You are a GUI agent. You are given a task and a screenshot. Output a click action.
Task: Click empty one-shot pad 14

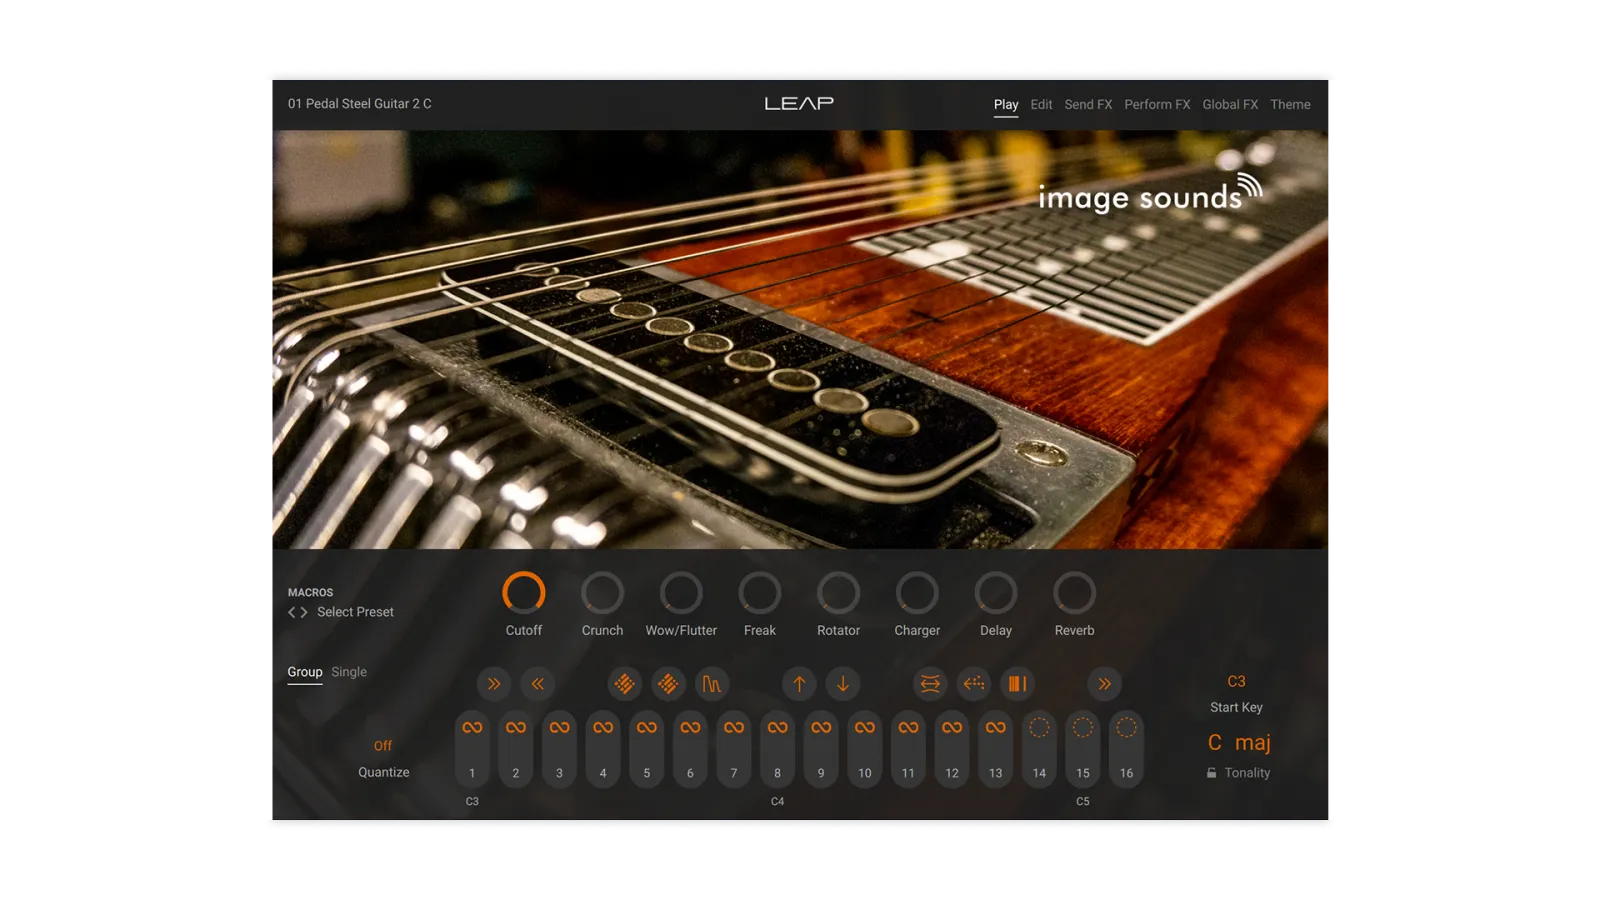click(x=1039, y=750)
